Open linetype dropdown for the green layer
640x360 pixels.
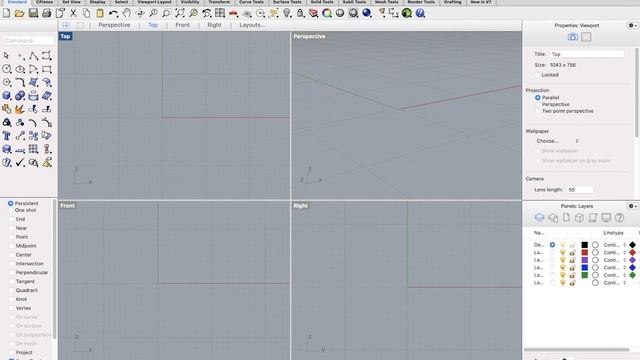[615, 275]
